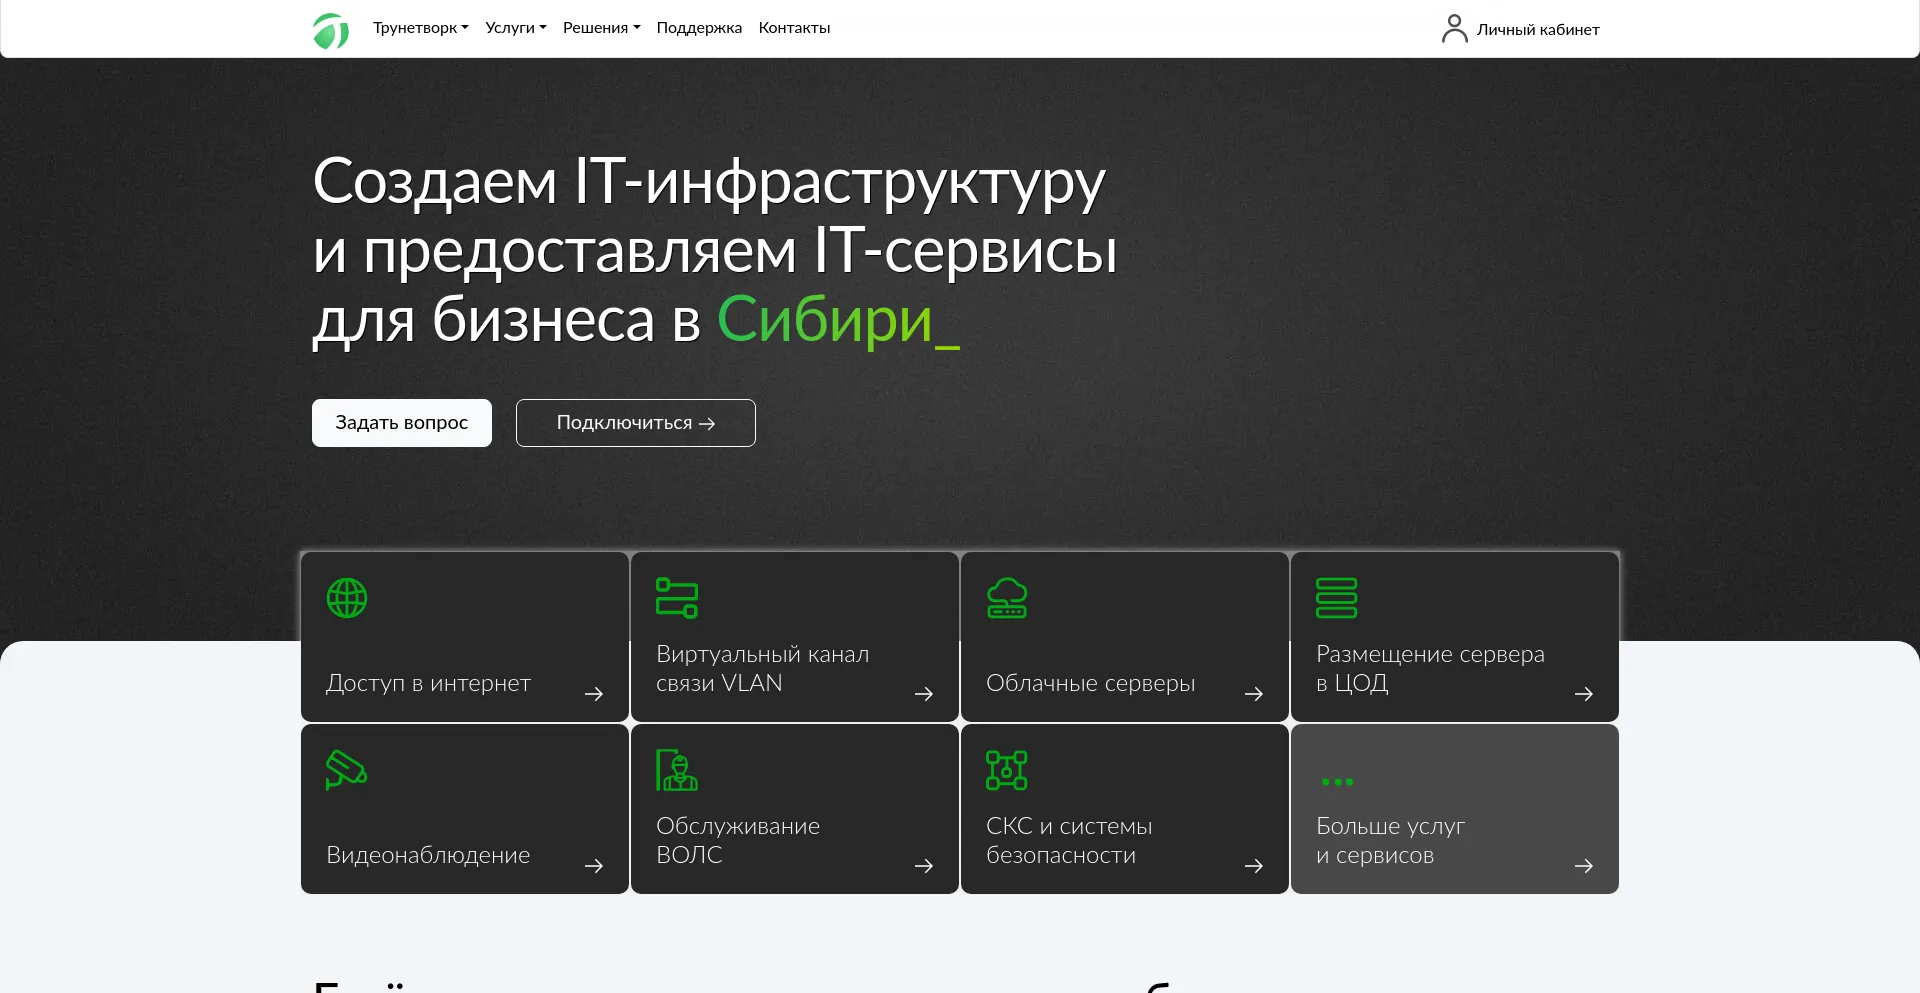Click the three green dots icon
This screenshot has height=993, width=1920.
click(1337, 782)
